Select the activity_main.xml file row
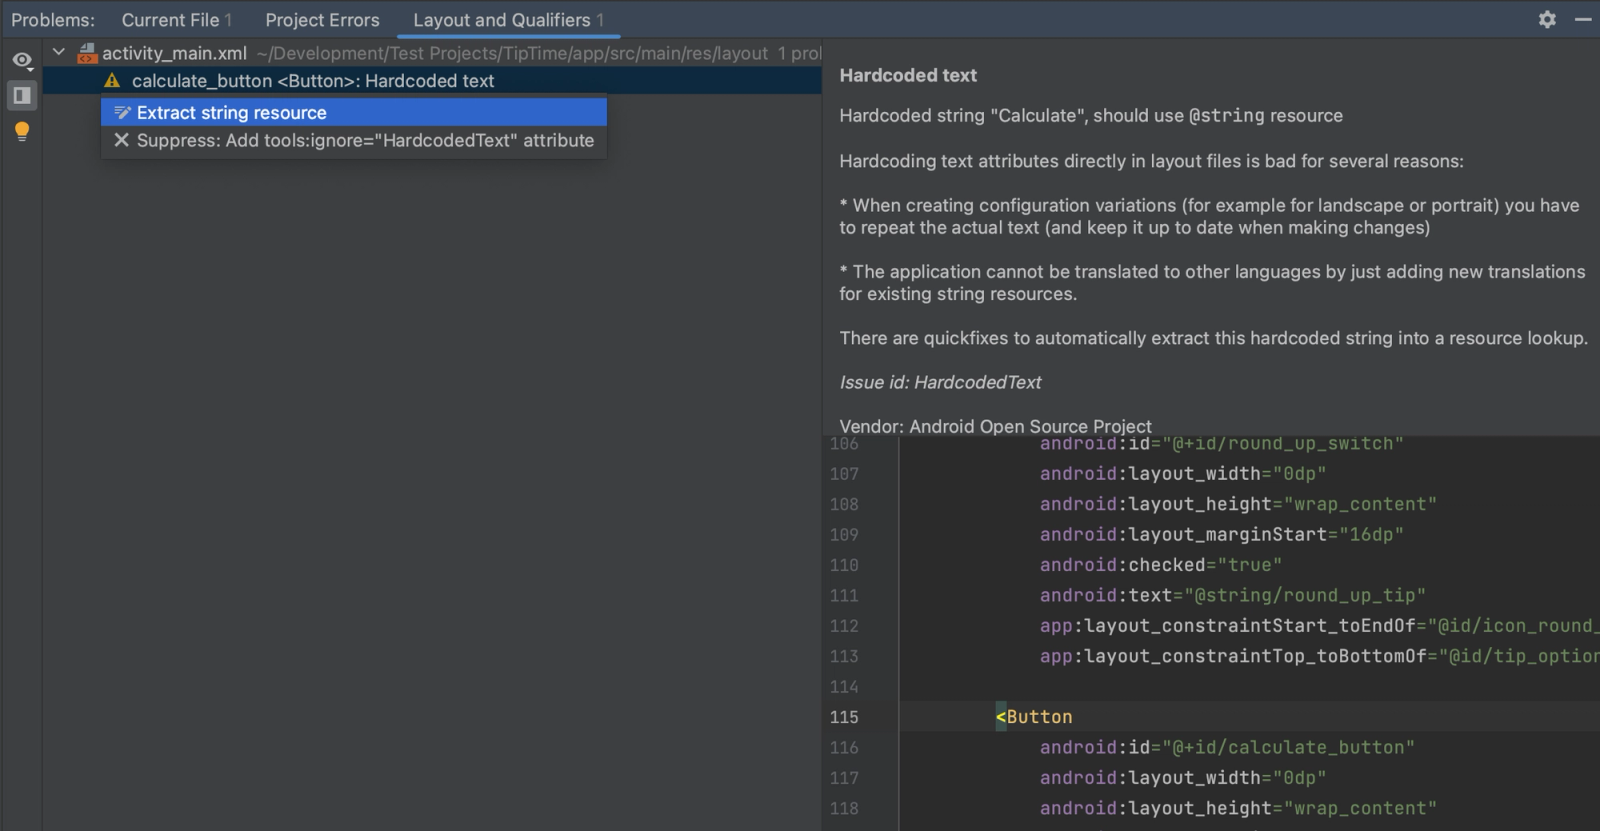 [x=174, y=53]
